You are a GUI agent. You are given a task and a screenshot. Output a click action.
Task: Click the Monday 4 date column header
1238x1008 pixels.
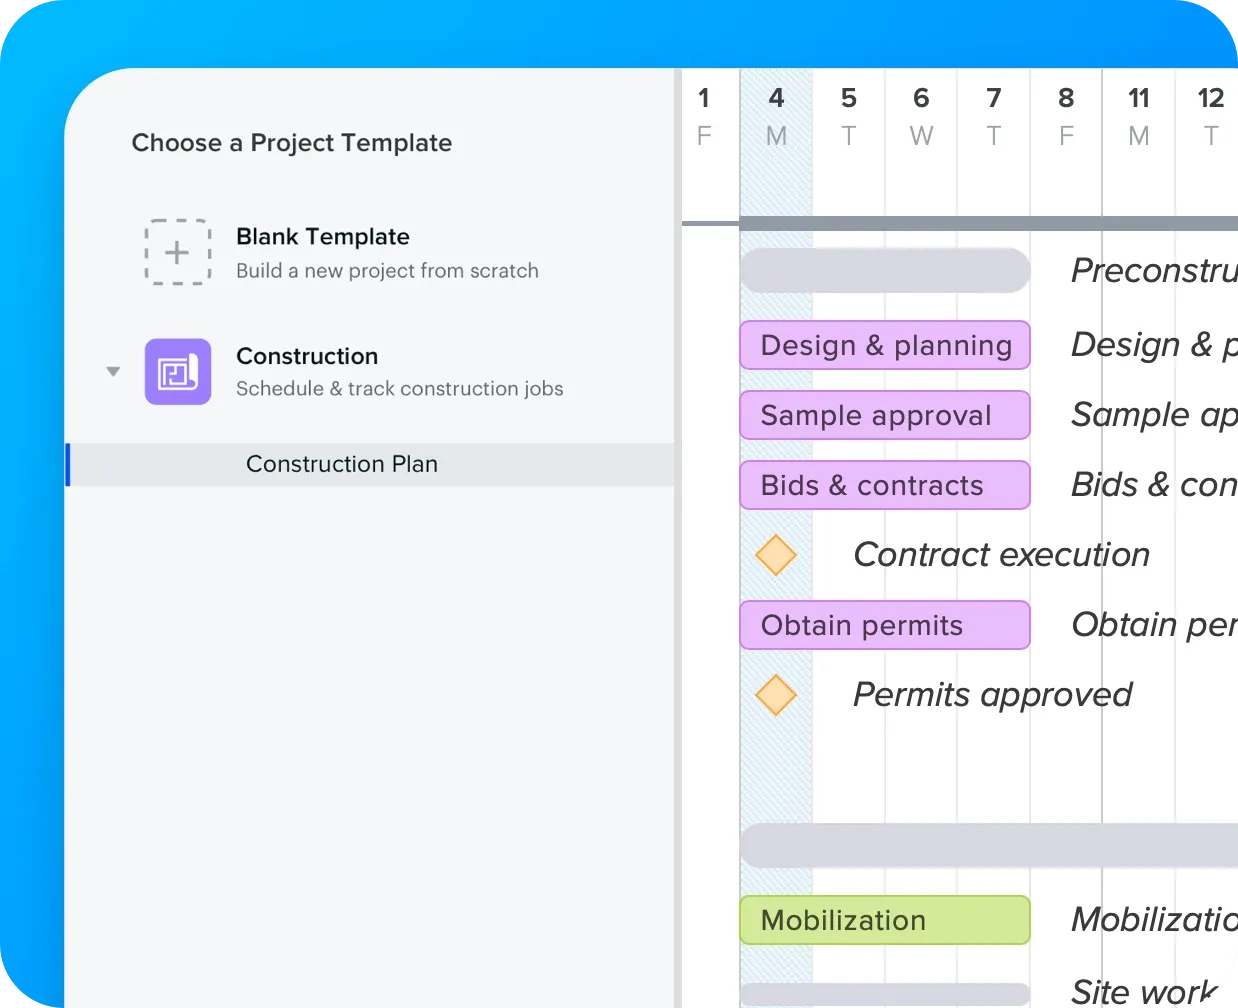[776, 115]
